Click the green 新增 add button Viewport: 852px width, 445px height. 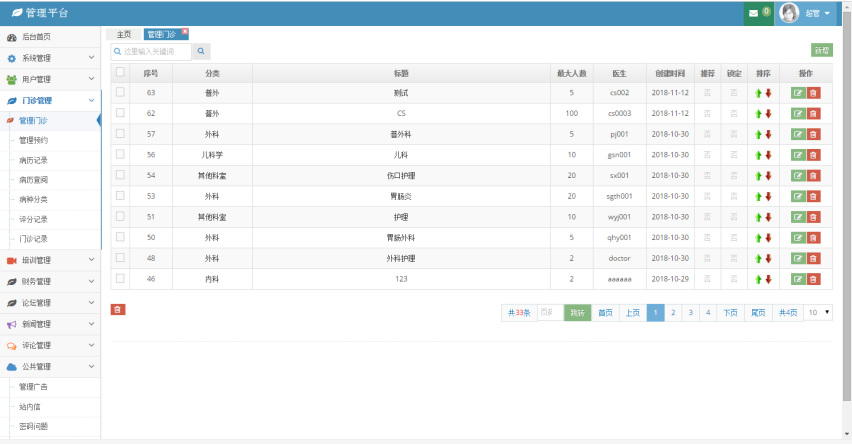pos(822,50)
